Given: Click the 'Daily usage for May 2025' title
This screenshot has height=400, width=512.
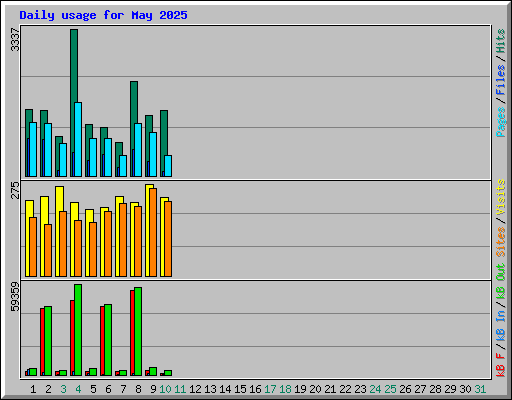Looking at the screenshot, I should pyautogui.click(x=103, y=15).
